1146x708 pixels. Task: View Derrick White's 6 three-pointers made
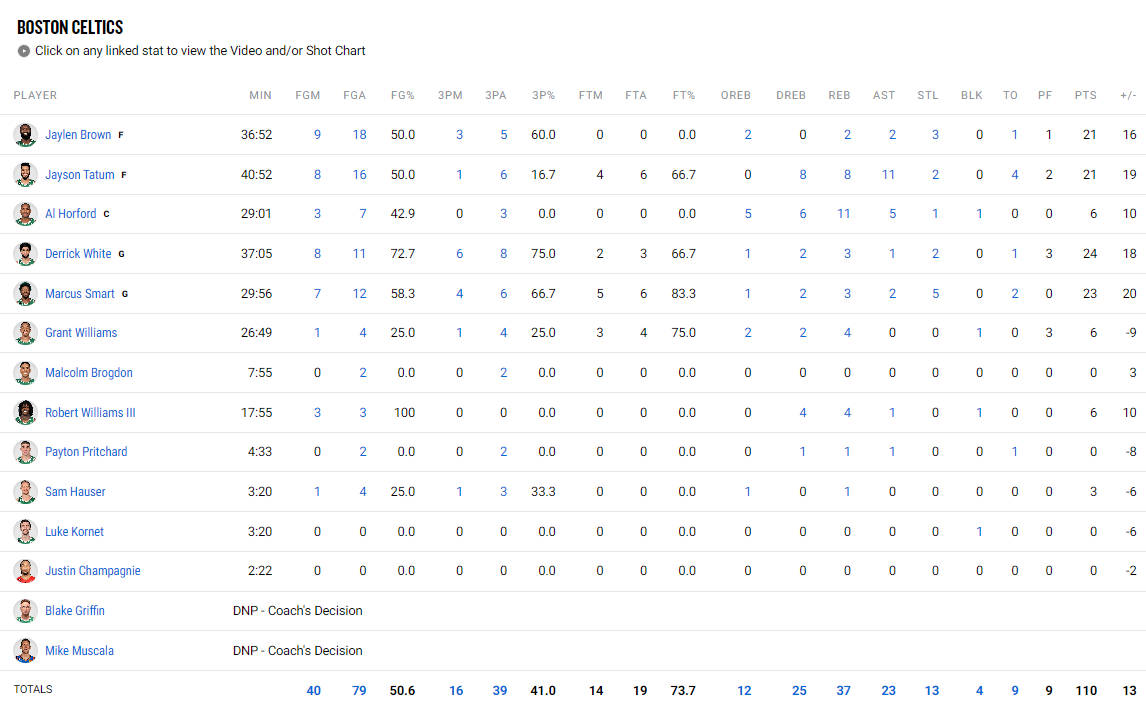click(x=459, y=254)
